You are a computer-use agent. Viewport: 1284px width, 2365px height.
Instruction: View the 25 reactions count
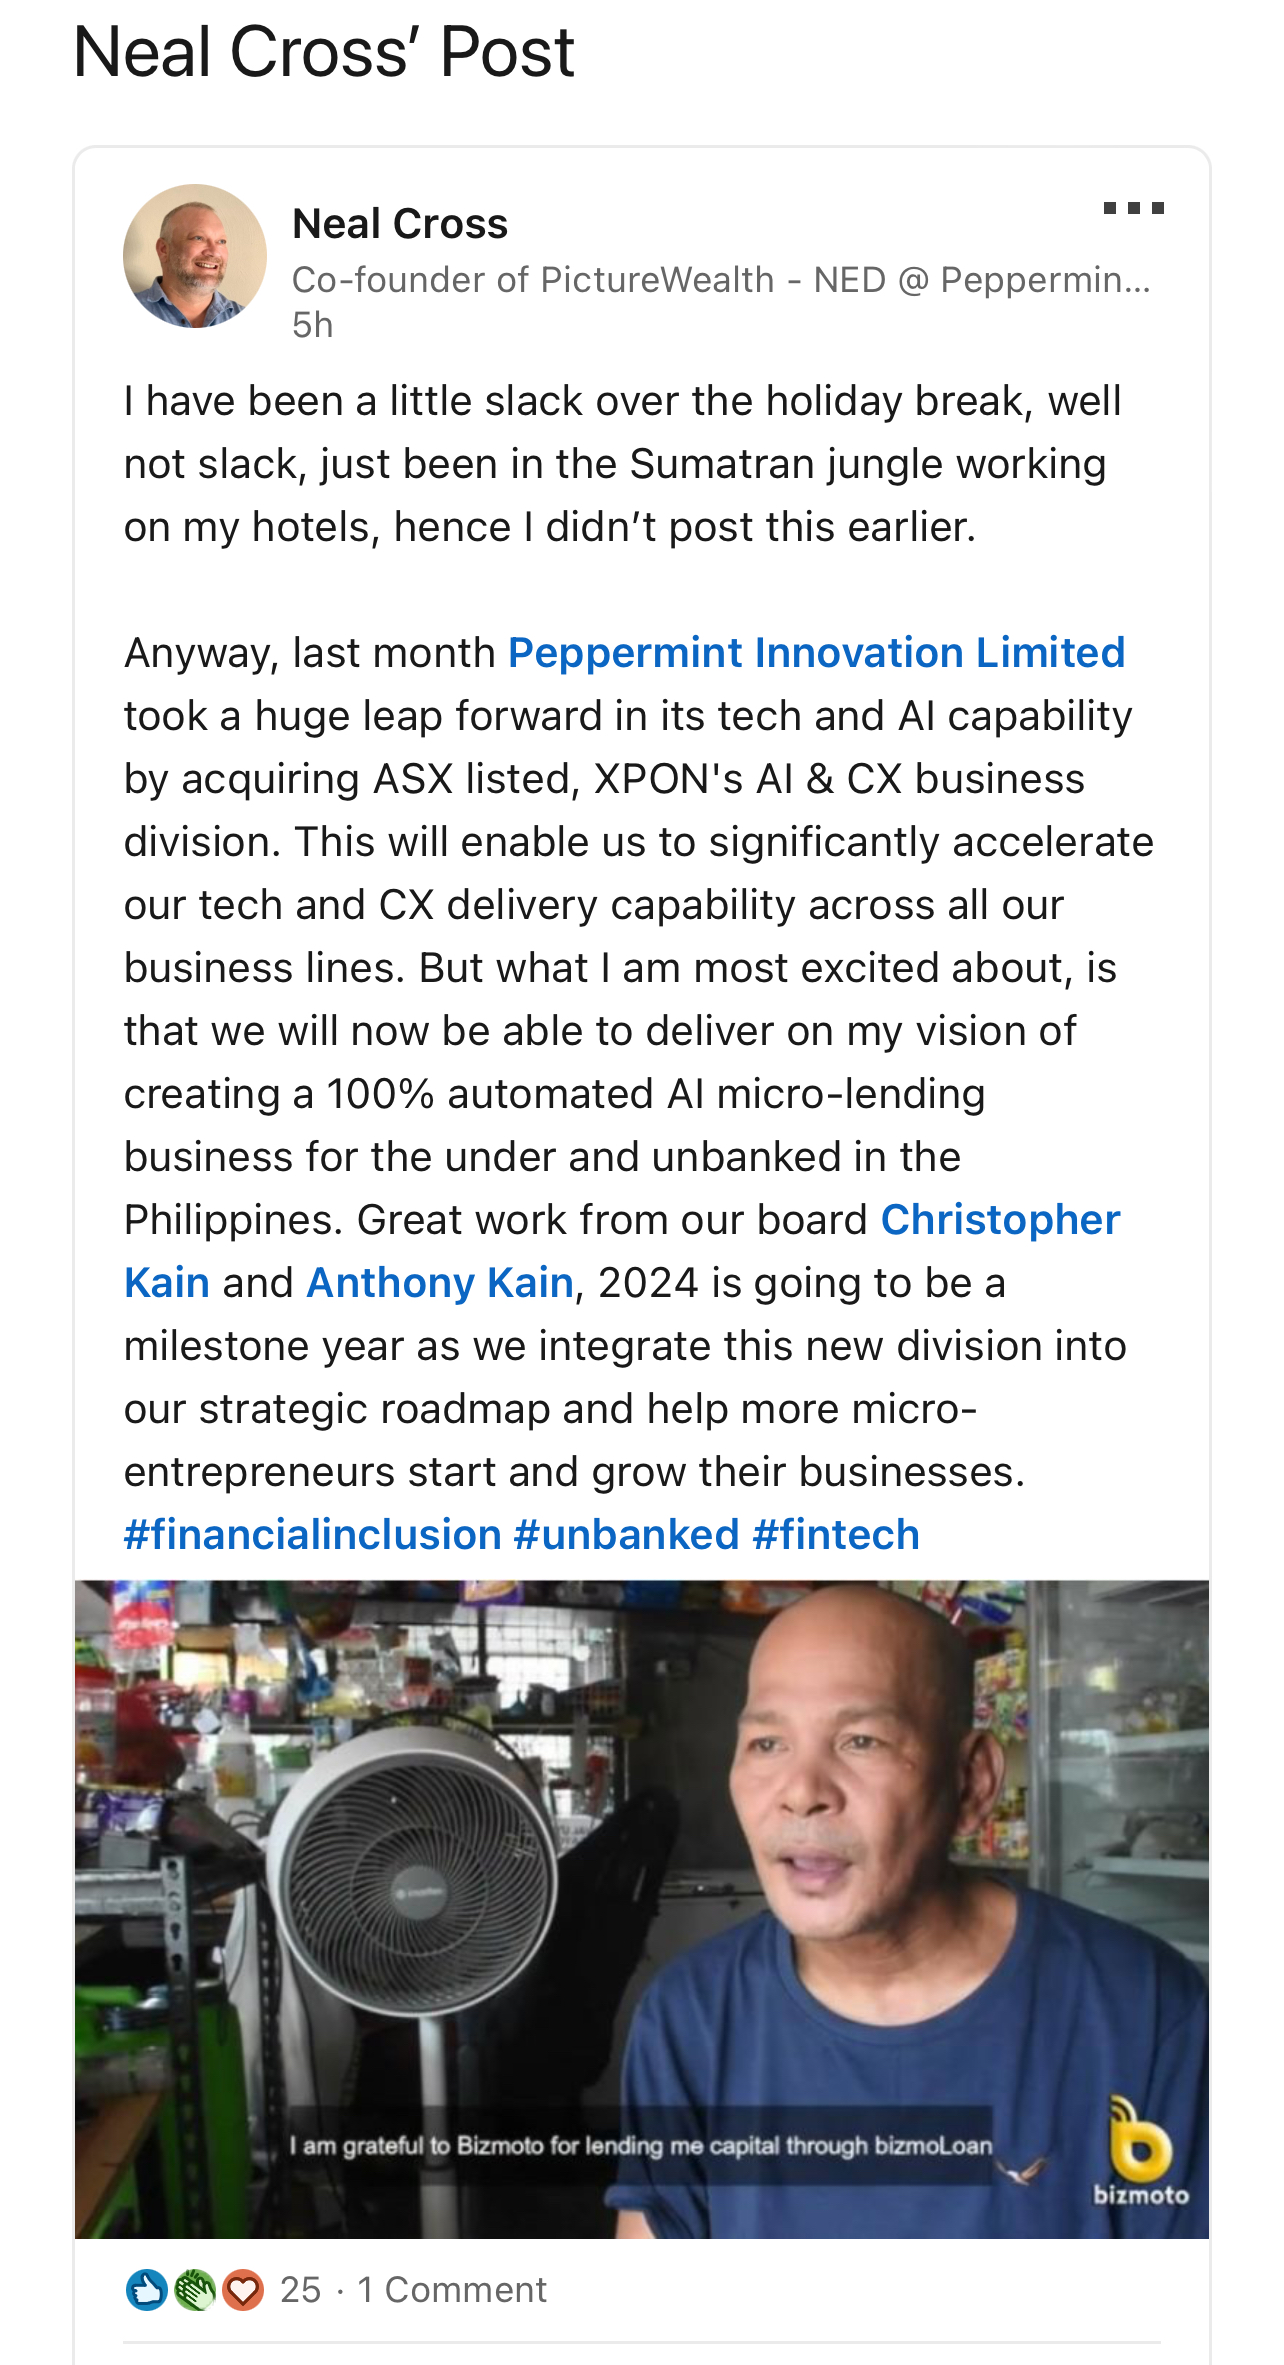click(301, 2289)
